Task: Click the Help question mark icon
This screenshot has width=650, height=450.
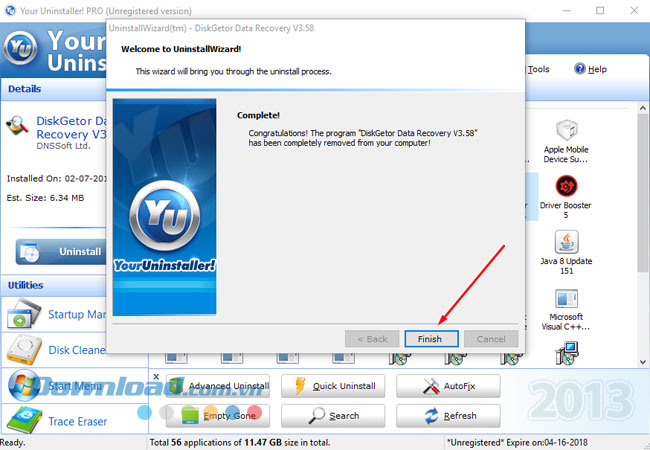Action: pyautogui.click(x=580, y=68)
